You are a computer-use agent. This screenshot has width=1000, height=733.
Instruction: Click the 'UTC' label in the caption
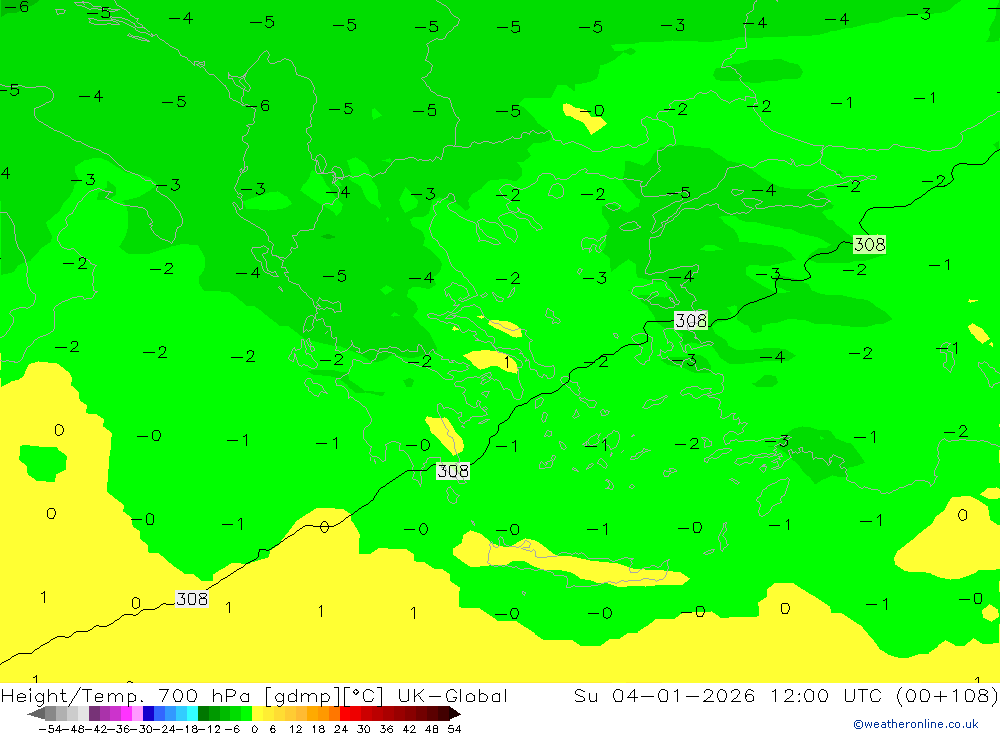[862, 695]
